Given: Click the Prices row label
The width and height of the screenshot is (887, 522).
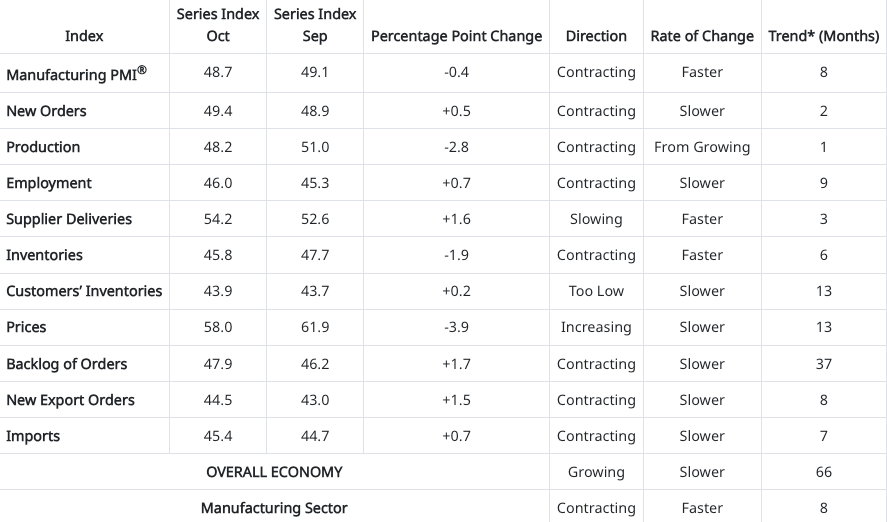Looking at the screenshot, I should tap(26, 327).
